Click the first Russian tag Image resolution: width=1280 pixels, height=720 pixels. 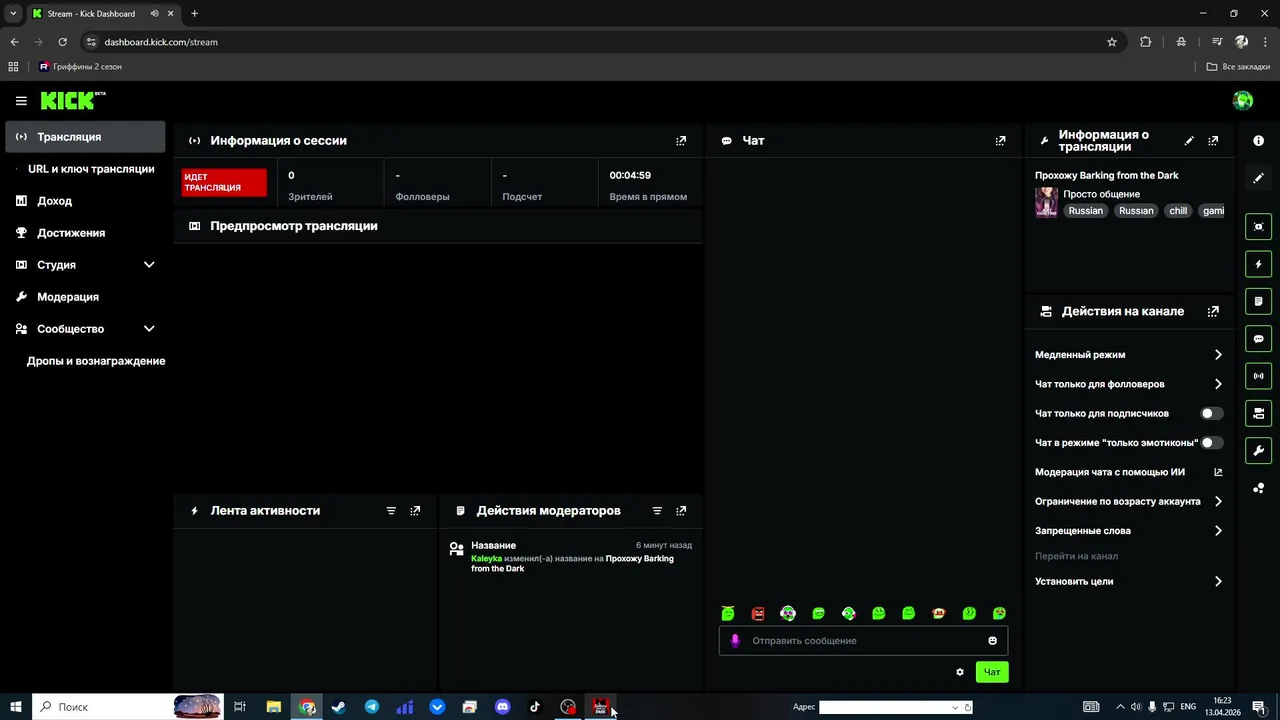[1085, 211]
